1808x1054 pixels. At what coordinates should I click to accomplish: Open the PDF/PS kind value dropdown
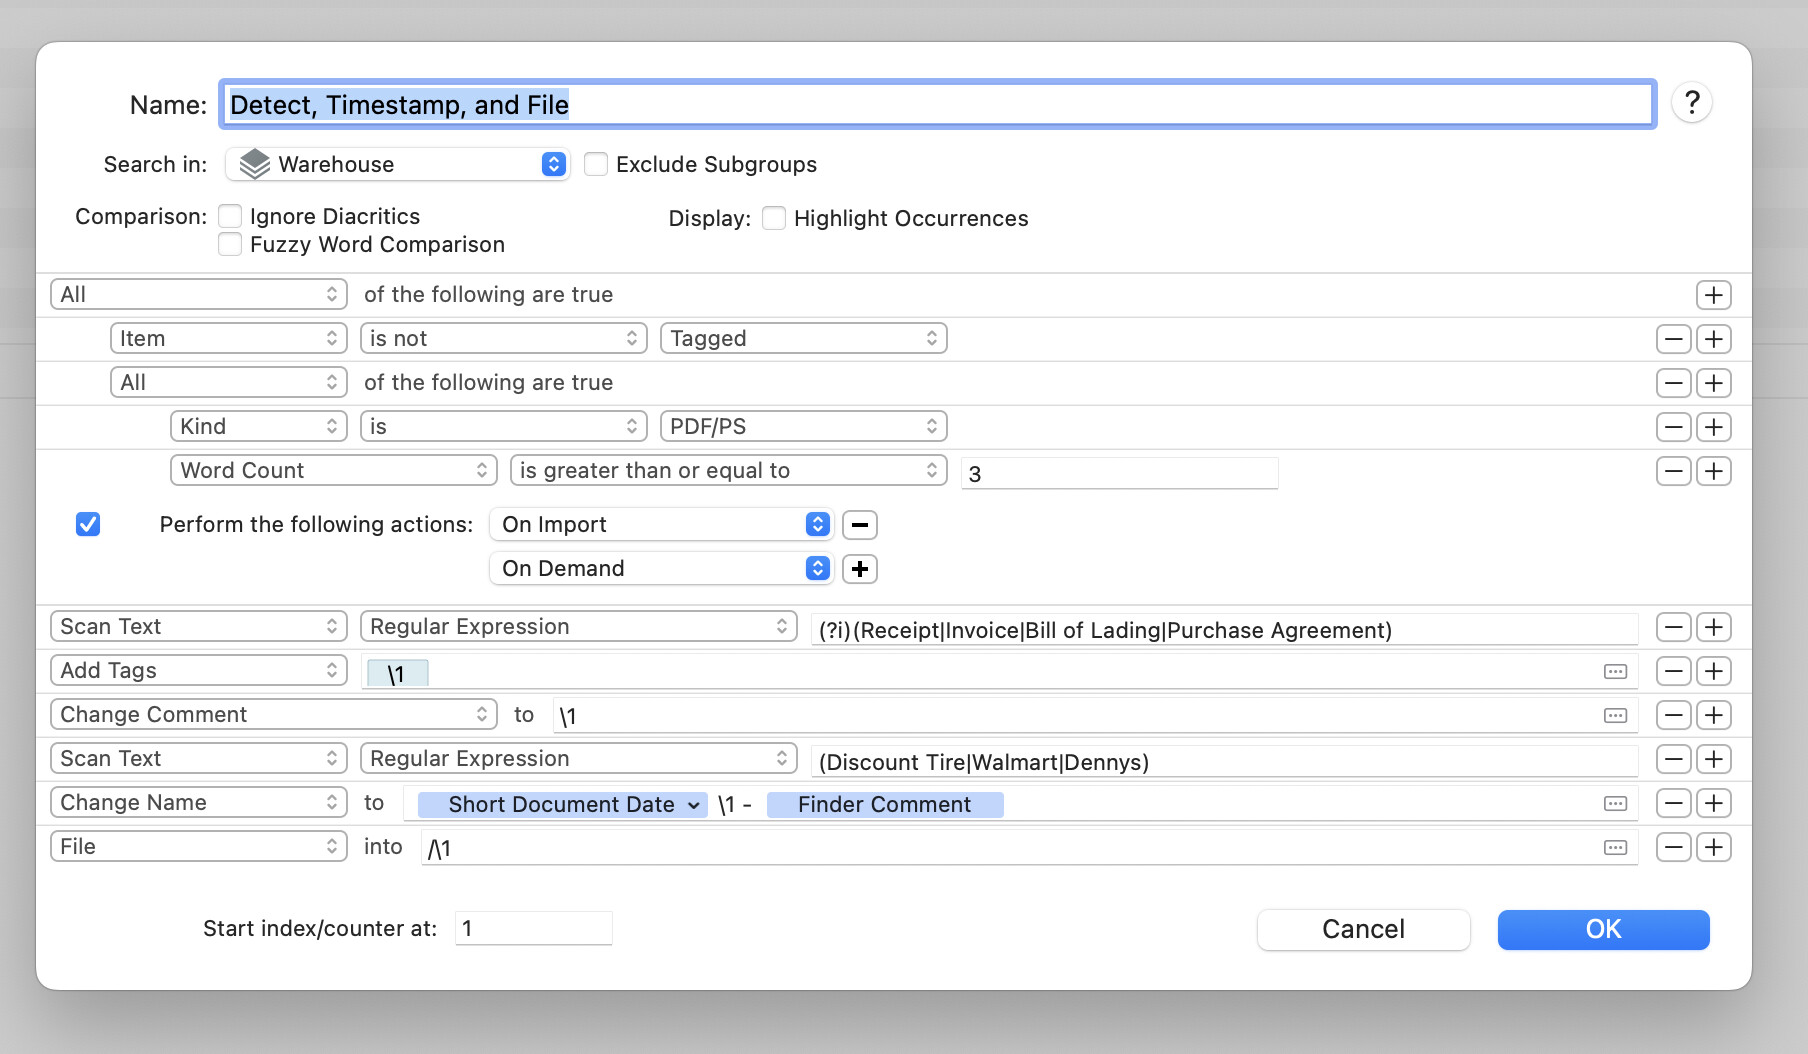click(x=803, y=427)
